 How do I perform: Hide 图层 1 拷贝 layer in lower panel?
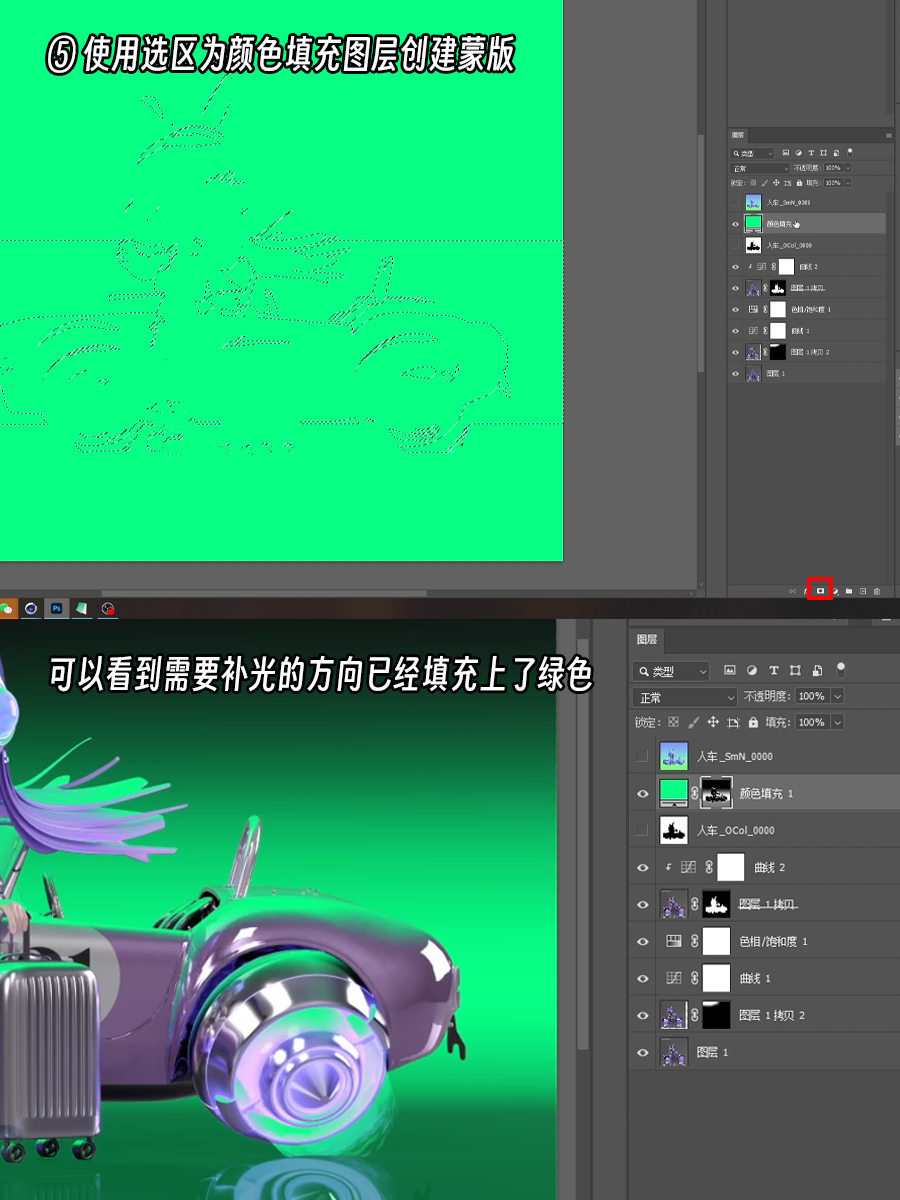[x=643, y=904]
